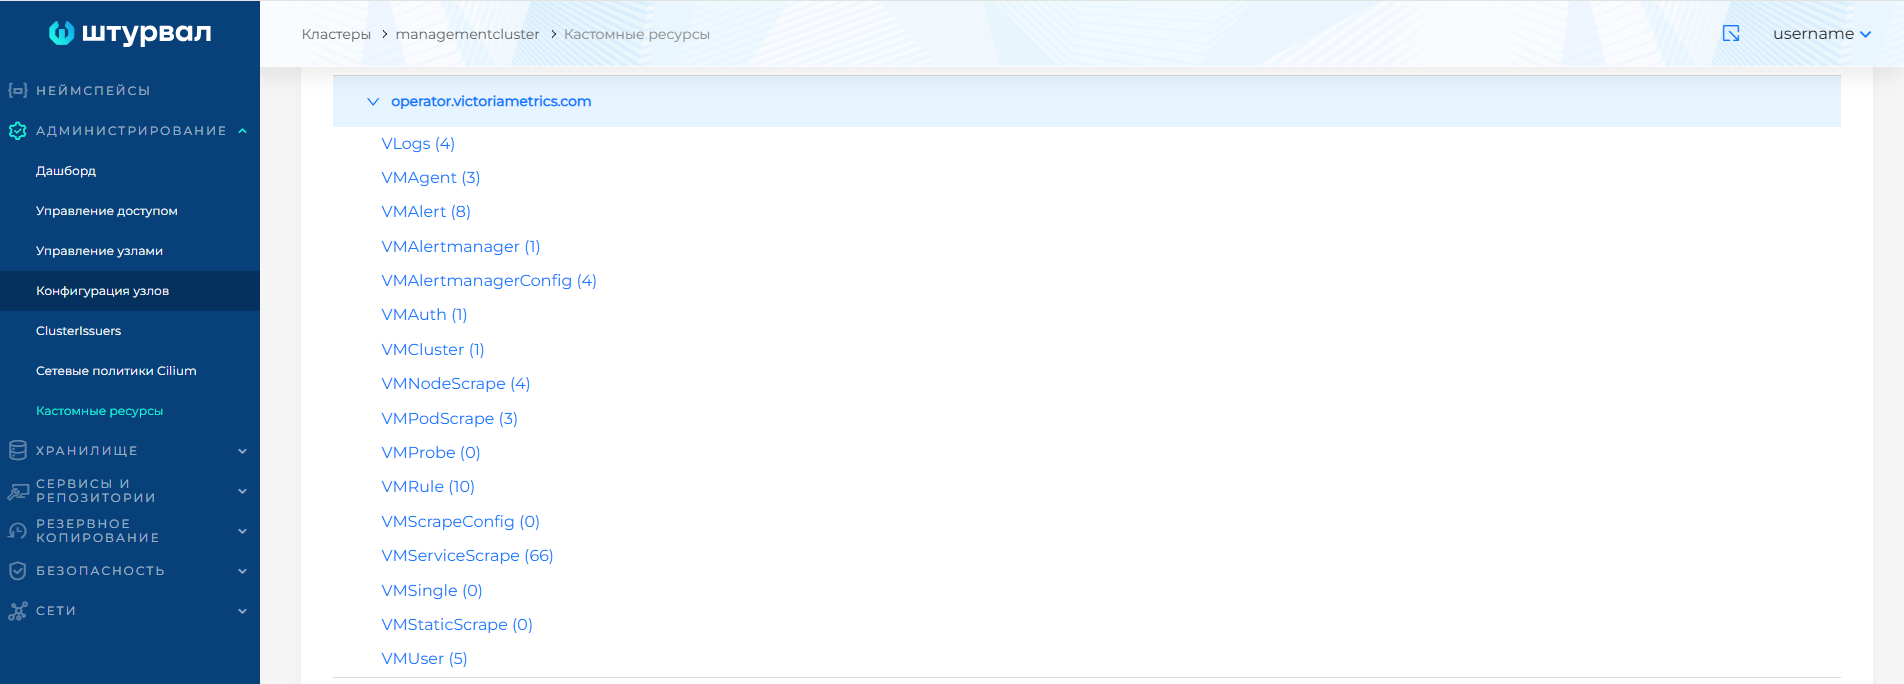
Task: Click the Сервисы и репозитории icon
Action: coord(17,491)
